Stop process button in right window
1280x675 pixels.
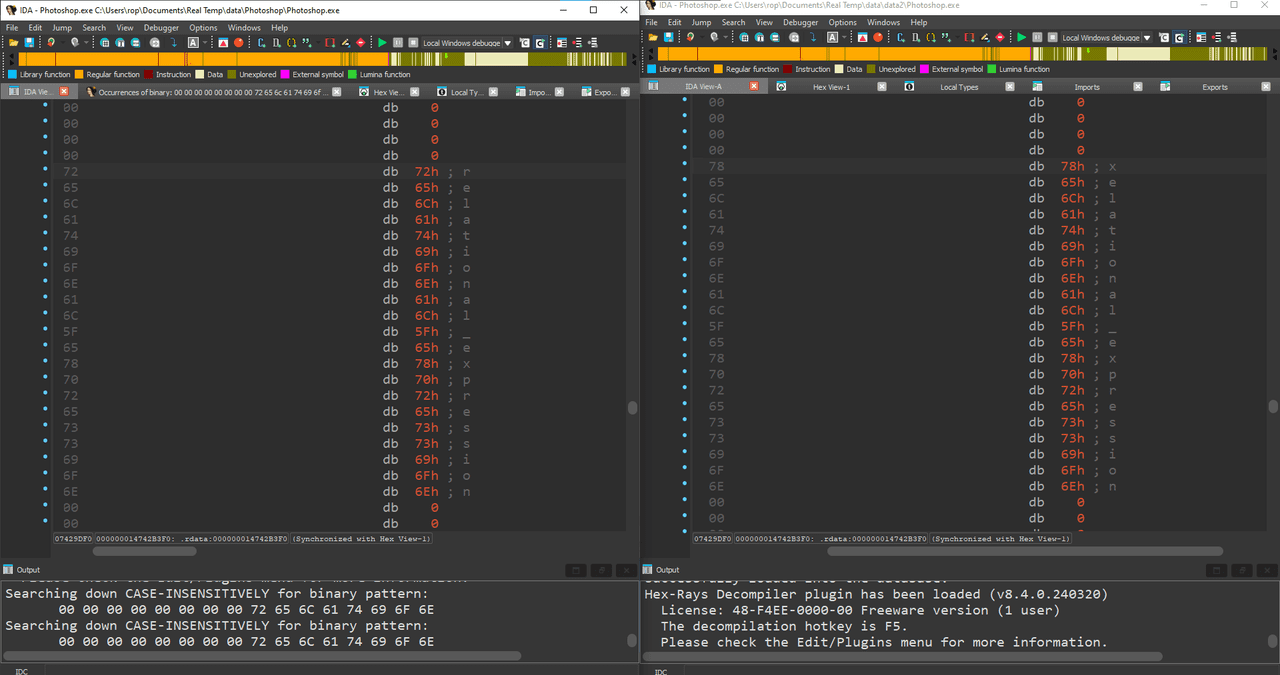(1052, 37)
